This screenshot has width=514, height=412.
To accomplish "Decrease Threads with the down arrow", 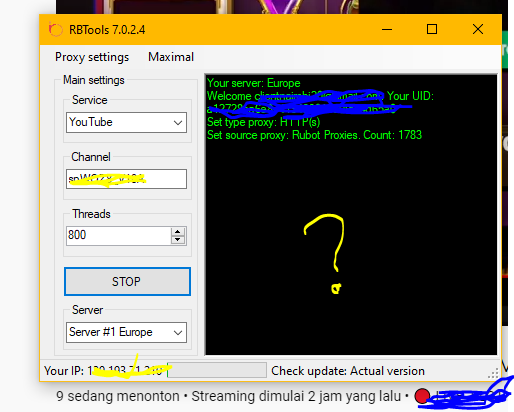I will [x=178, y=240].
